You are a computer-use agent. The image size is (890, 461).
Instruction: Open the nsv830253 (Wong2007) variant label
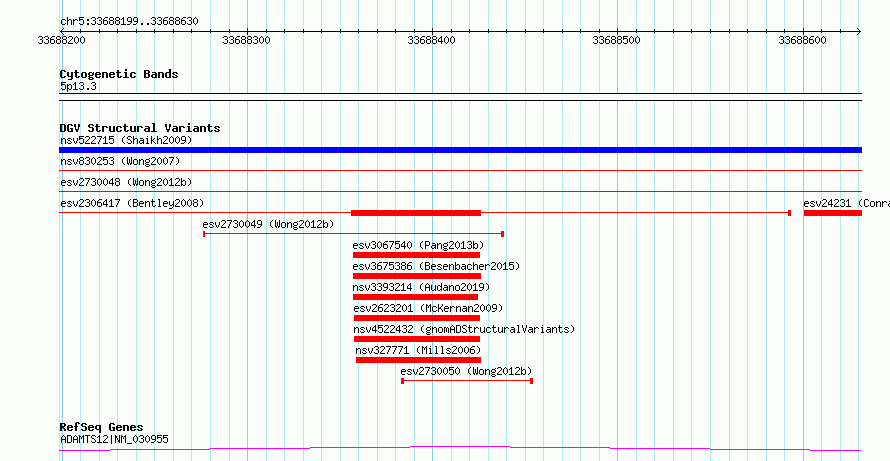click(120, 161)
